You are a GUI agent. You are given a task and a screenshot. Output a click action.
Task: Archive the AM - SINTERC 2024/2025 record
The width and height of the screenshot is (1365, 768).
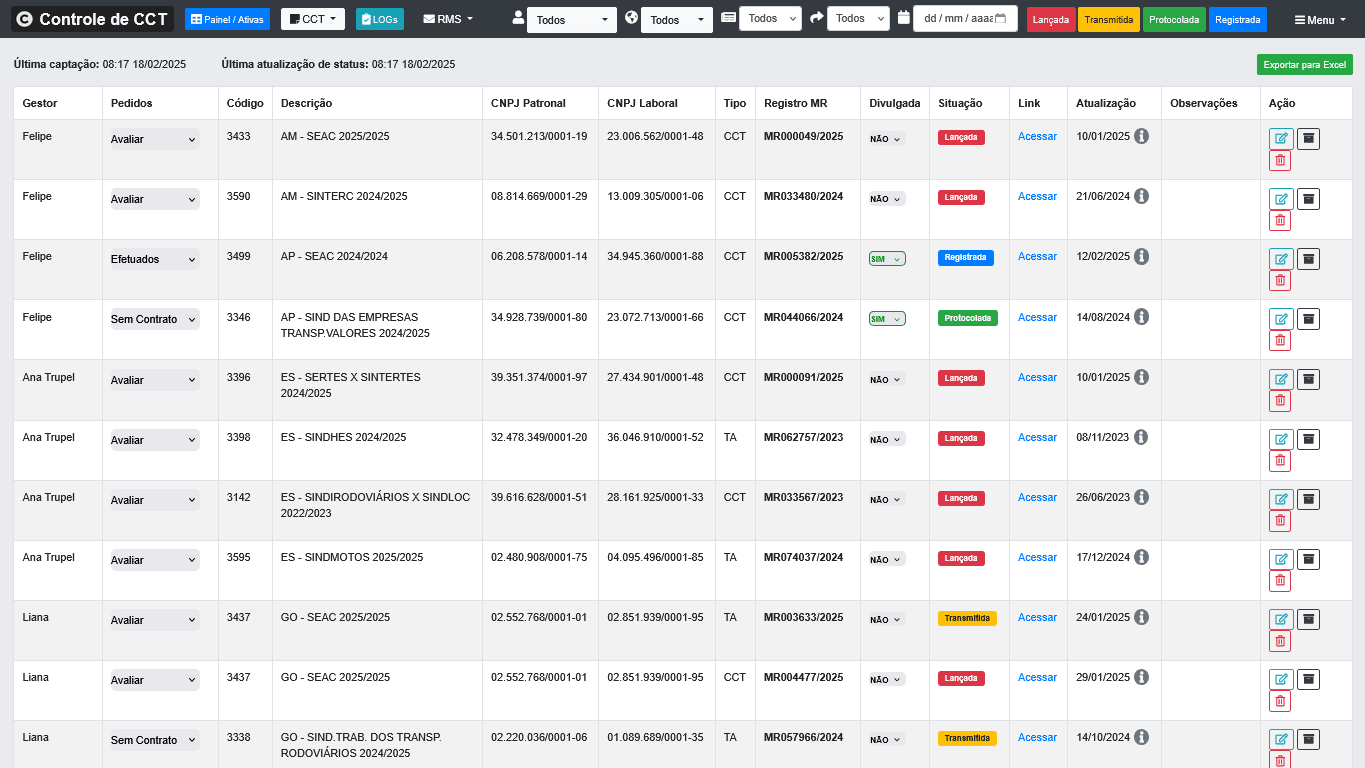coord(1308,199)
